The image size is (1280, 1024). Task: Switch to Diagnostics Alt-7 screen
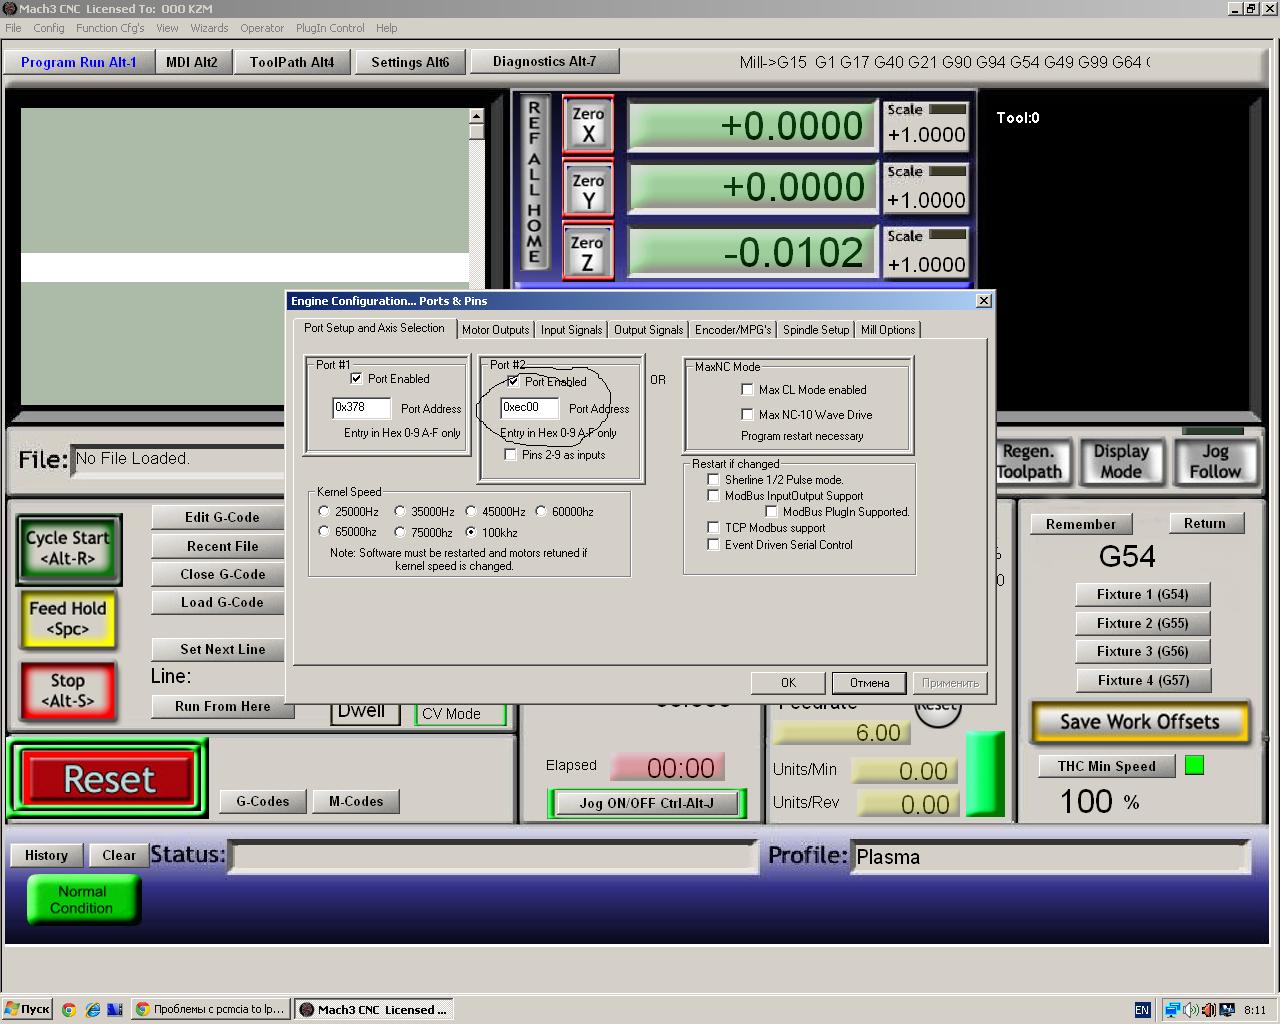tap(544, 61)
